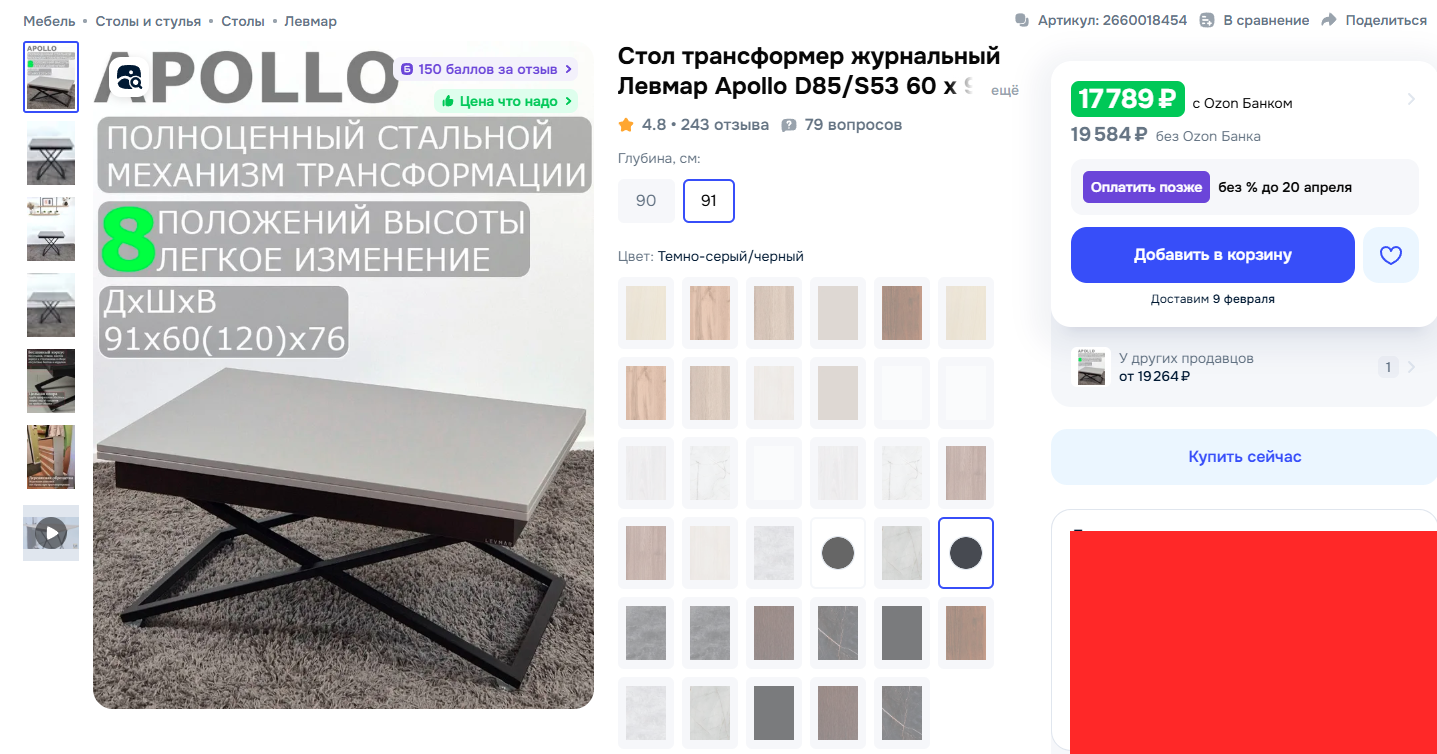Expand the У других продавцов offers

[1244, 367]
